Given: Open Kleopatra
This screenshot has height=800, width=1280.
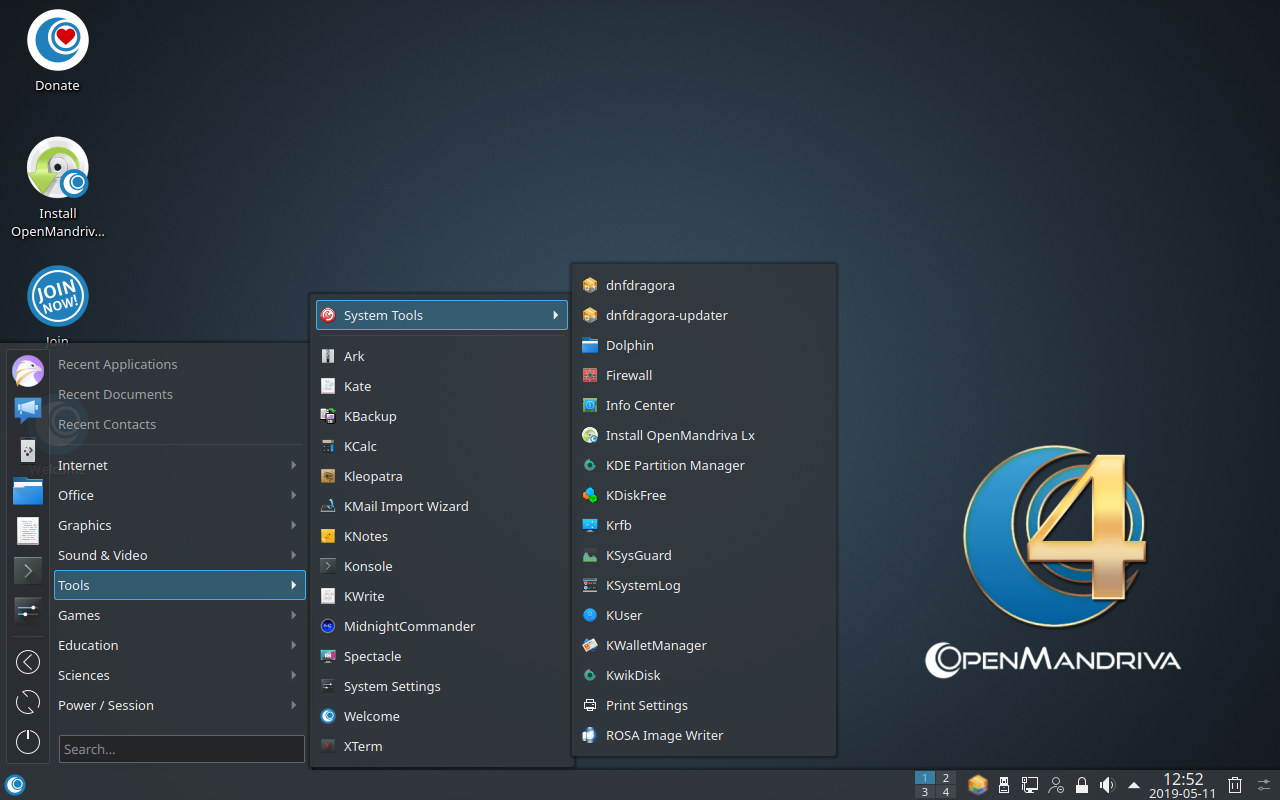Looking at the screenshot, I should (x=441, y=476).
